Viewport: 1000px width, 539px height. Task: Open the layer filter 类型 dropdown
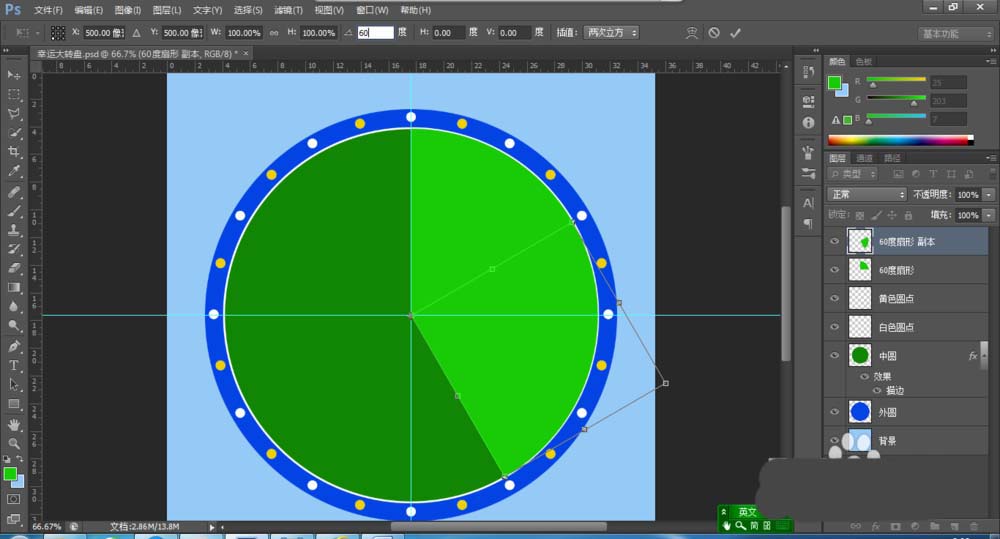click(x=853, y=174)
